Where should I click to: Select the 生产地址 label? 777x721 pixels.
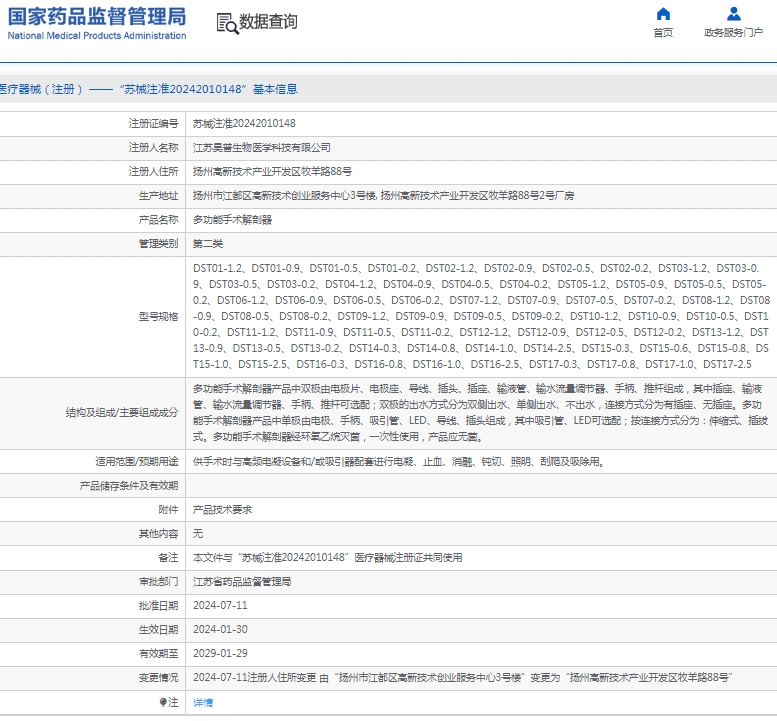point(158,196)
